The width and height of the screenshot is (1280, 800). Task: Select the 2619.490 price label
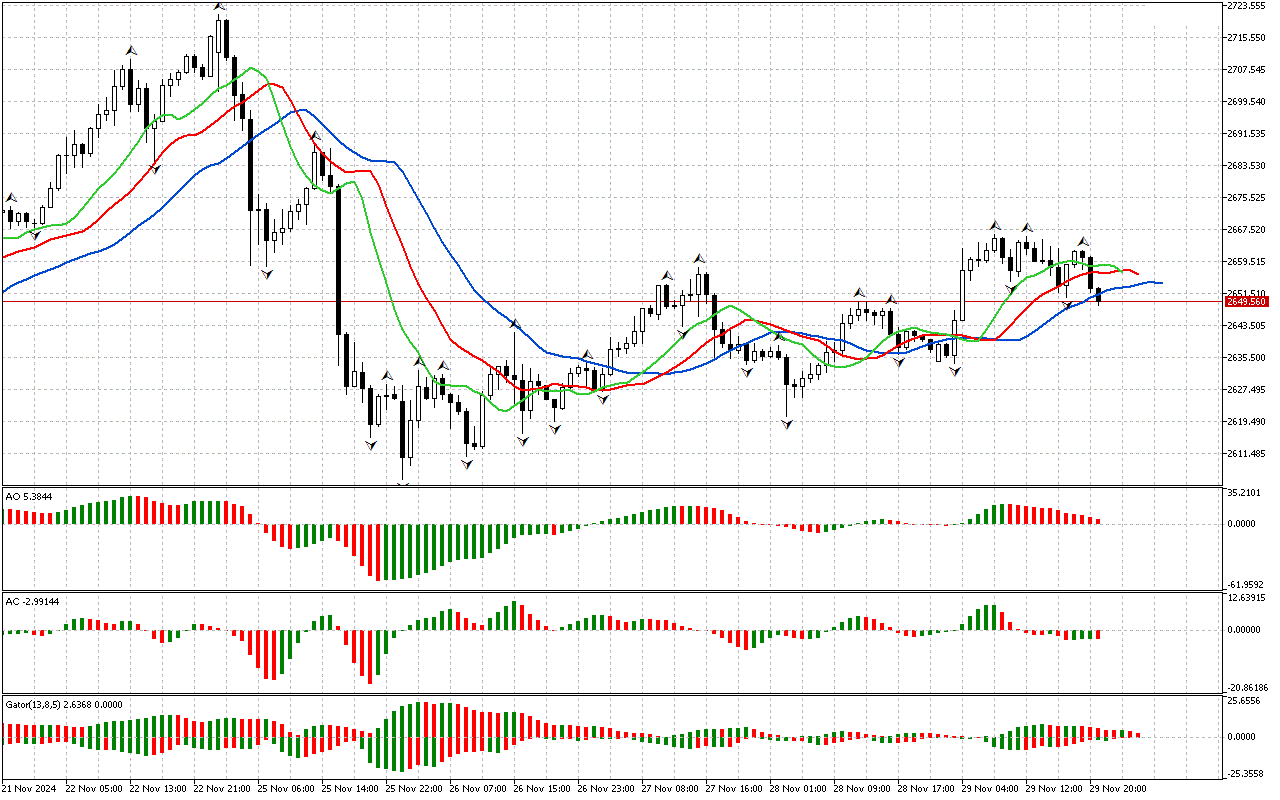click(1246, 422)
